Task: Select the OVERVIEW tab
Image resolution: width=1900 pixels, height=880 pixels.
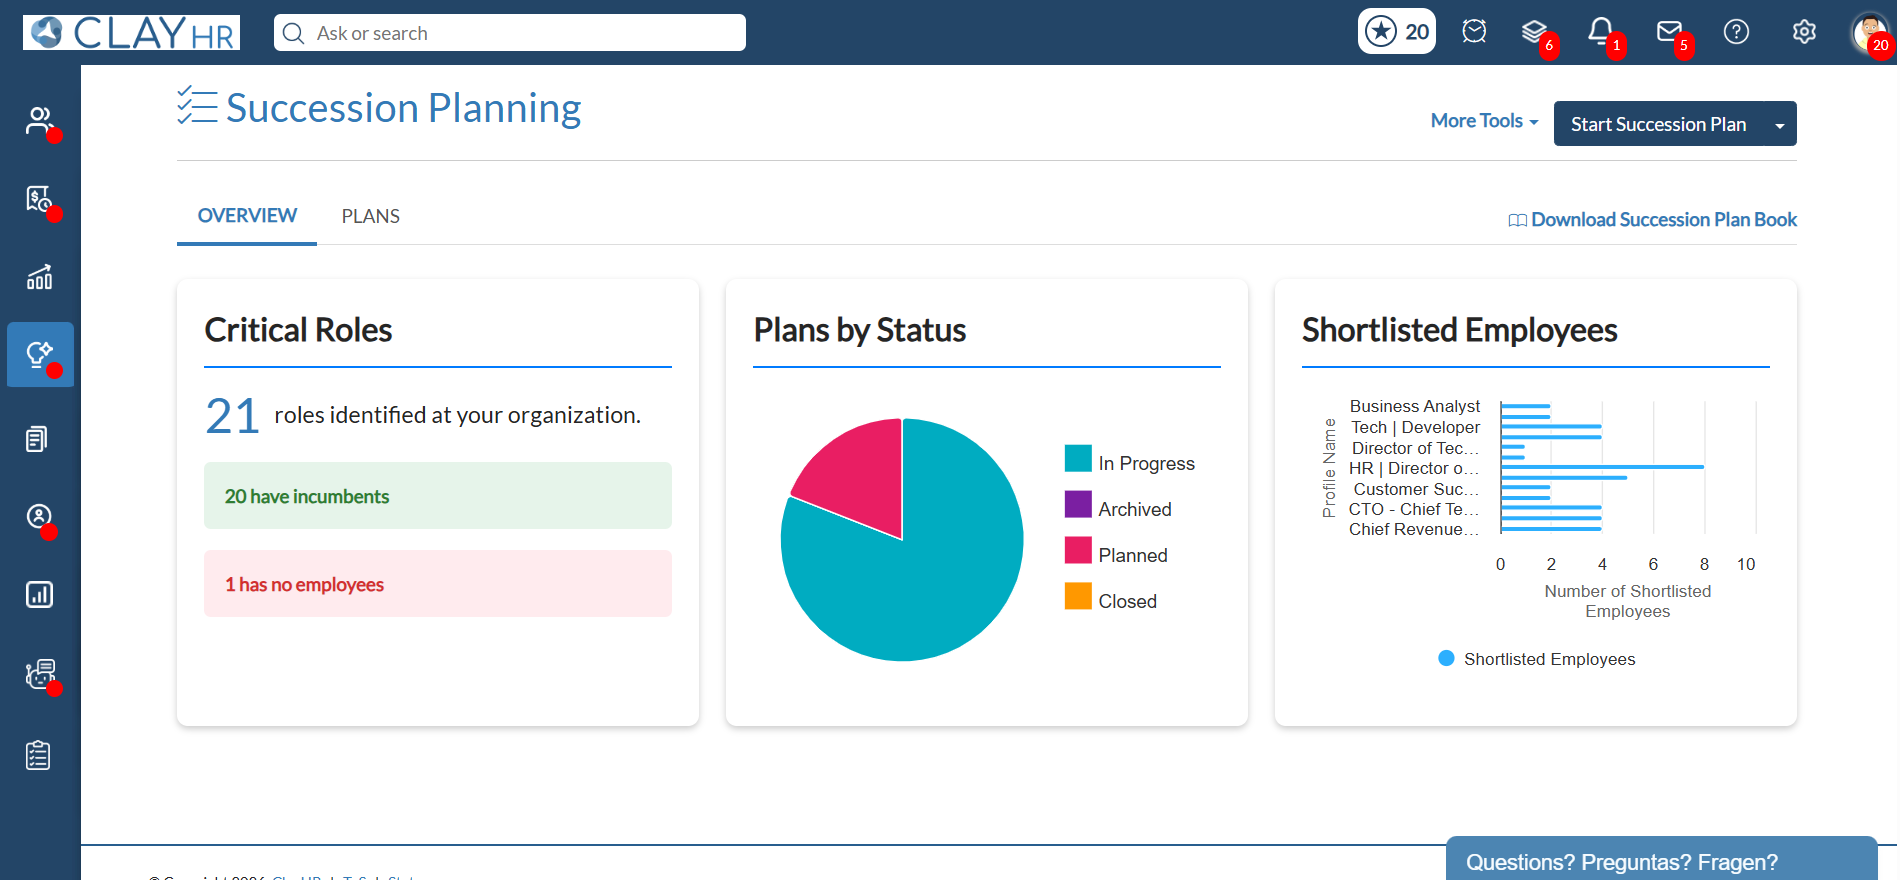Action: tap(247, 216)
